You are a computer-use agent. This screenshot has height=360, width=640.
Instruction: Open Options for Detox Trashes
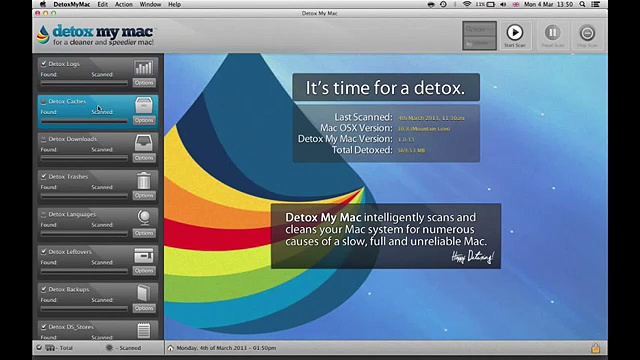144,196
